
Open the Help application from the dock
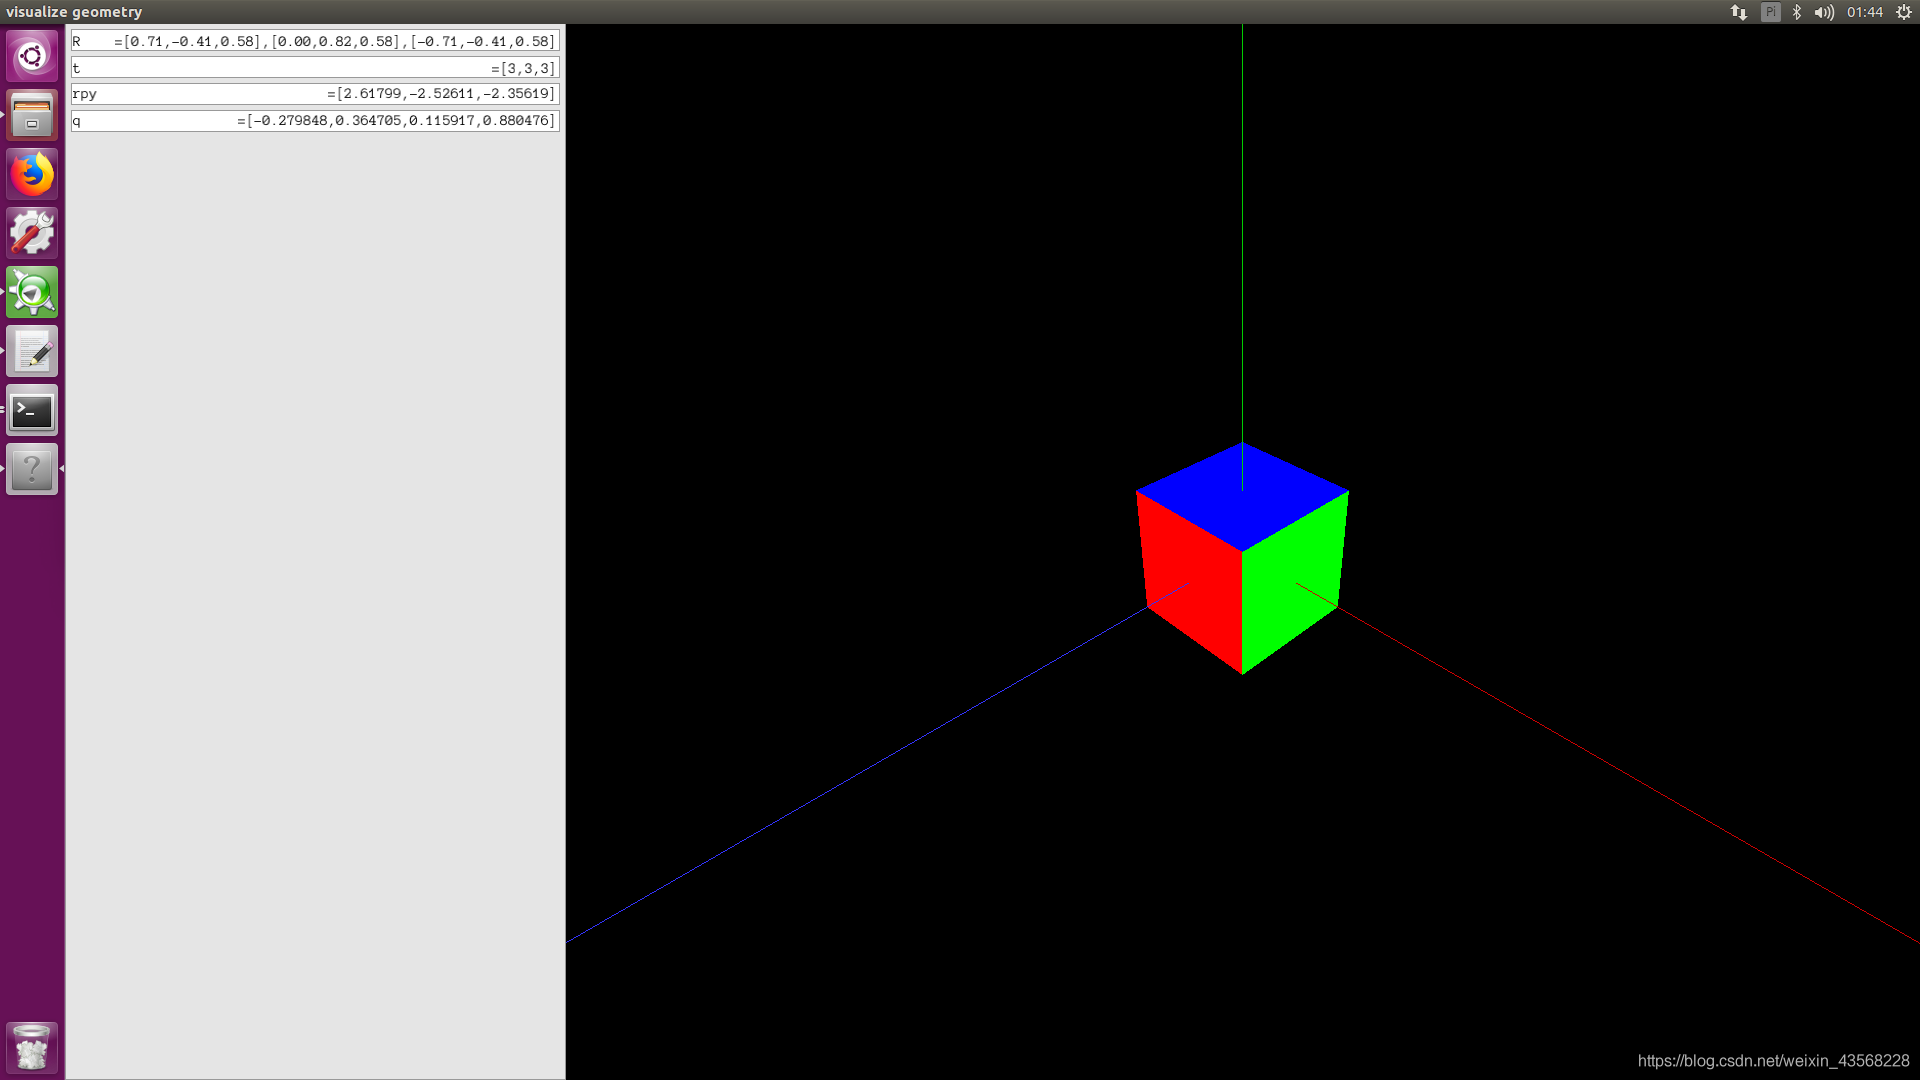32,469
